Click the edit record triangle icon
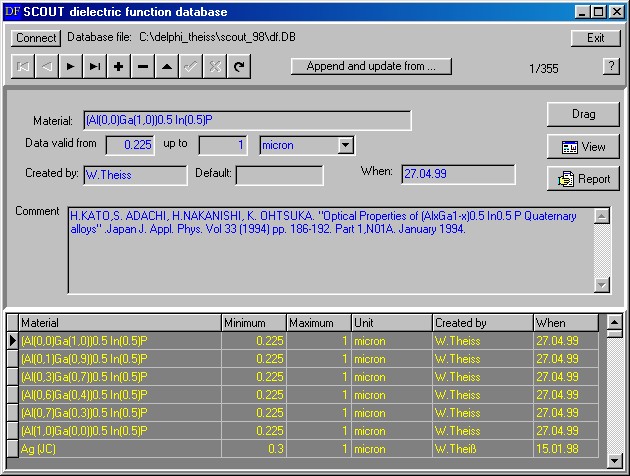The image size is (630, 476). pos(166,67)
